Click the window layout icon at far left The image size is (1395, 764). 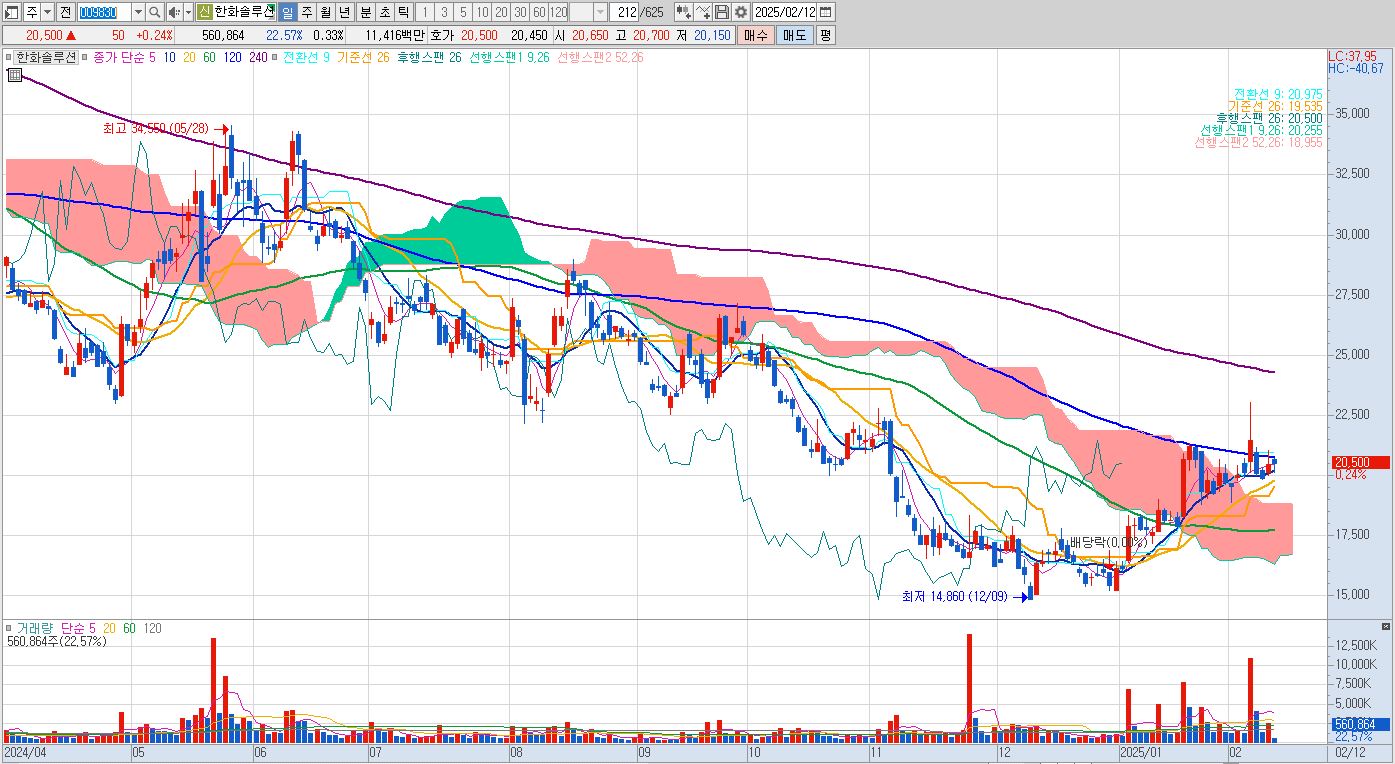point(11,12)
